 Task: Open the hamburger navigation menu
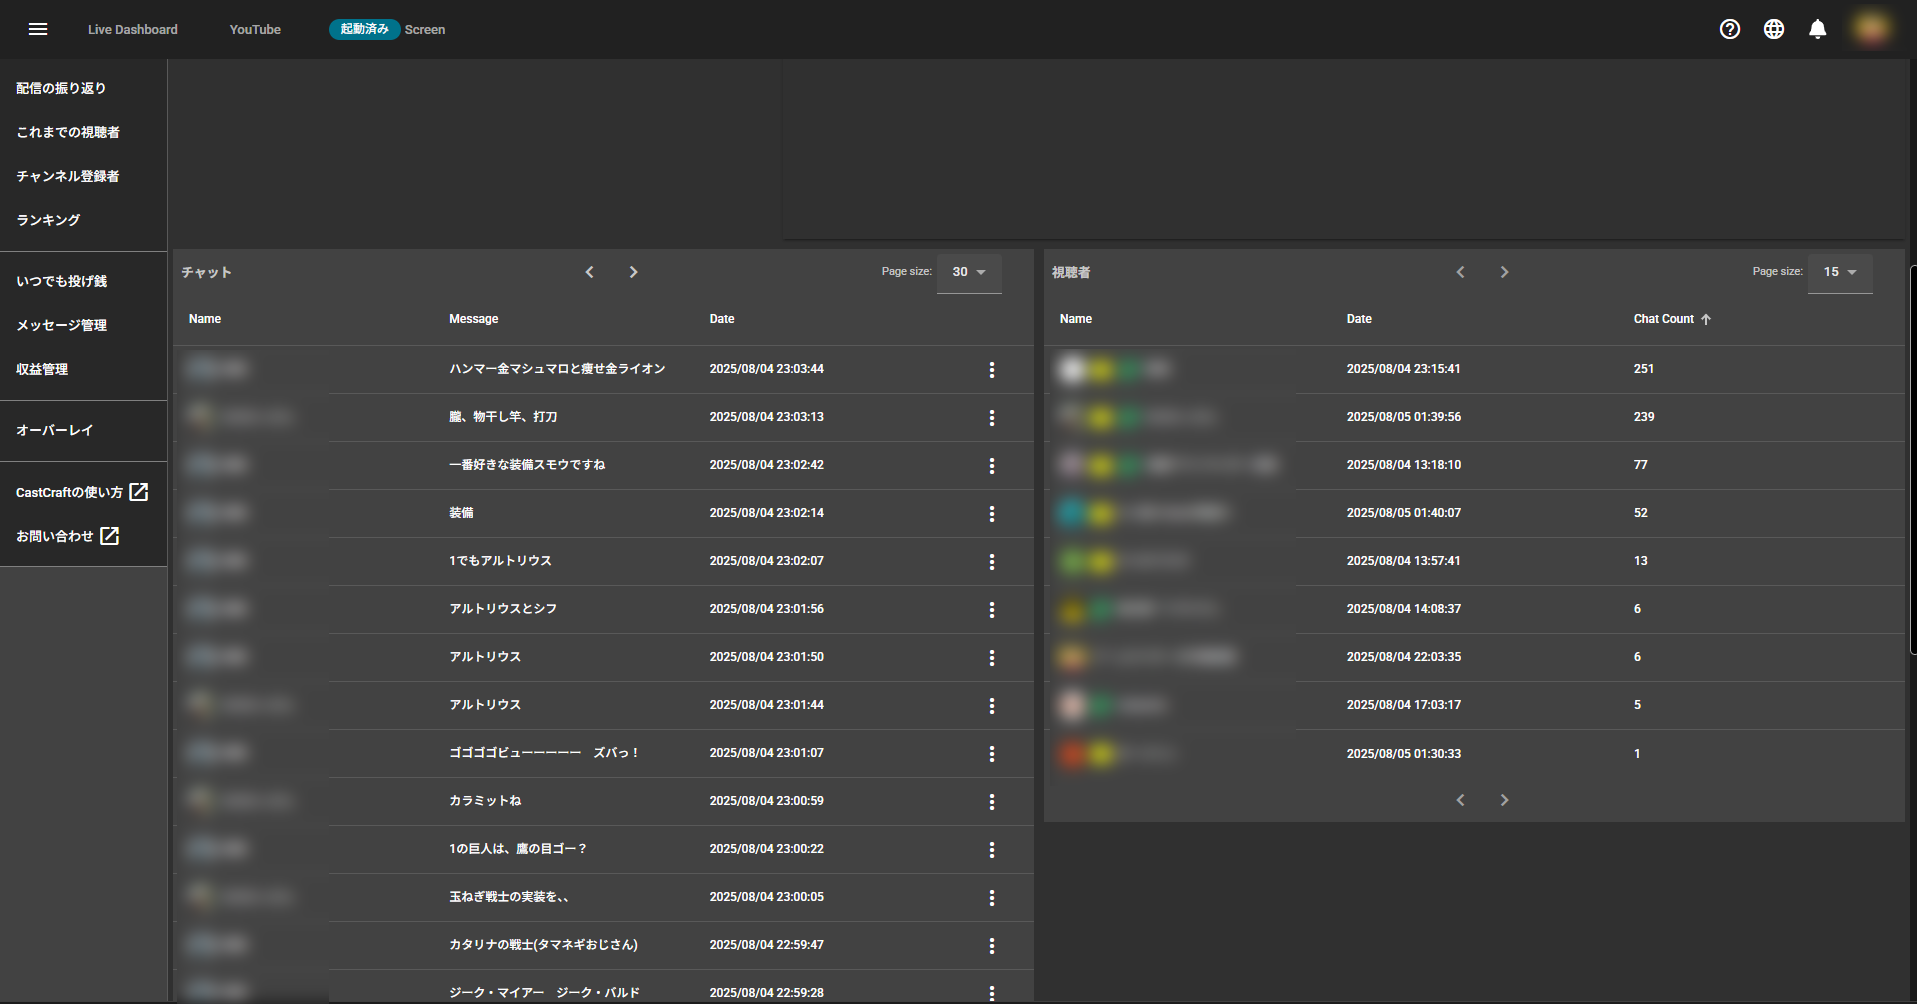(38, 29)
